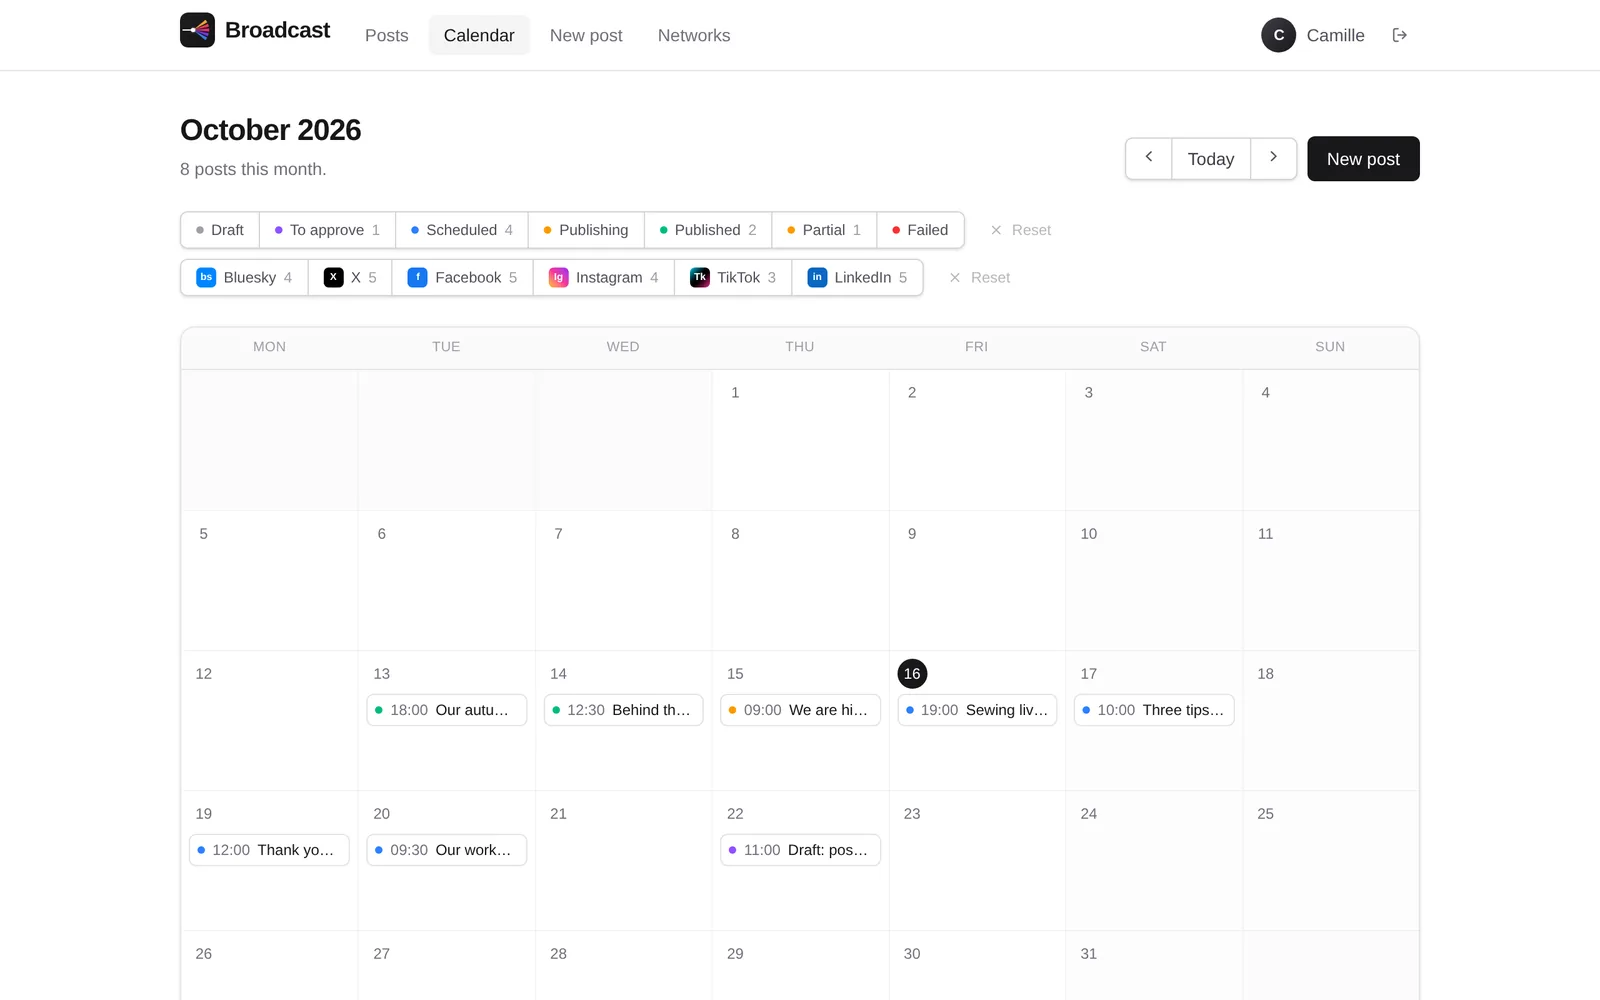
Task: Filter by Failed status
Action: pyautogui.click(x=920, y=230)
